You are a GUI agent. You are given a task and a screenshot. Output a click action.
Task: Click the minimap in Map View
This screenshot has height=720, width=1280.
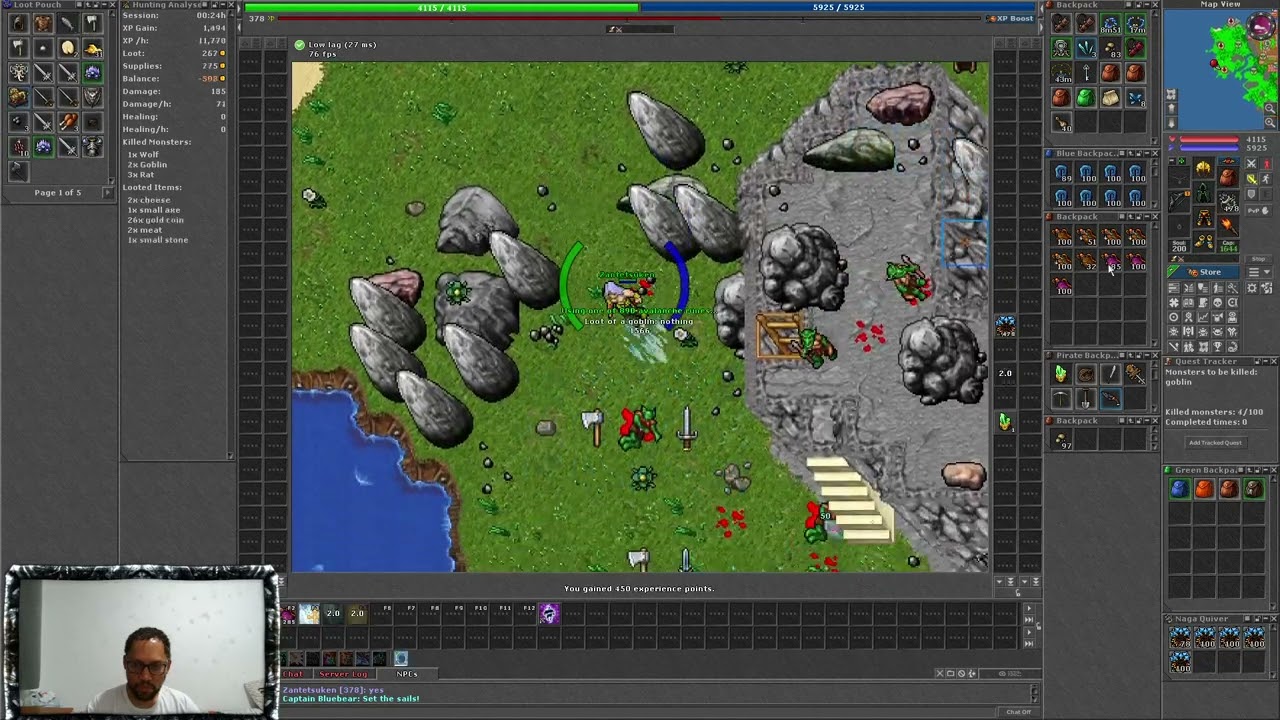pyautogui.click(x=1220, y=68)
